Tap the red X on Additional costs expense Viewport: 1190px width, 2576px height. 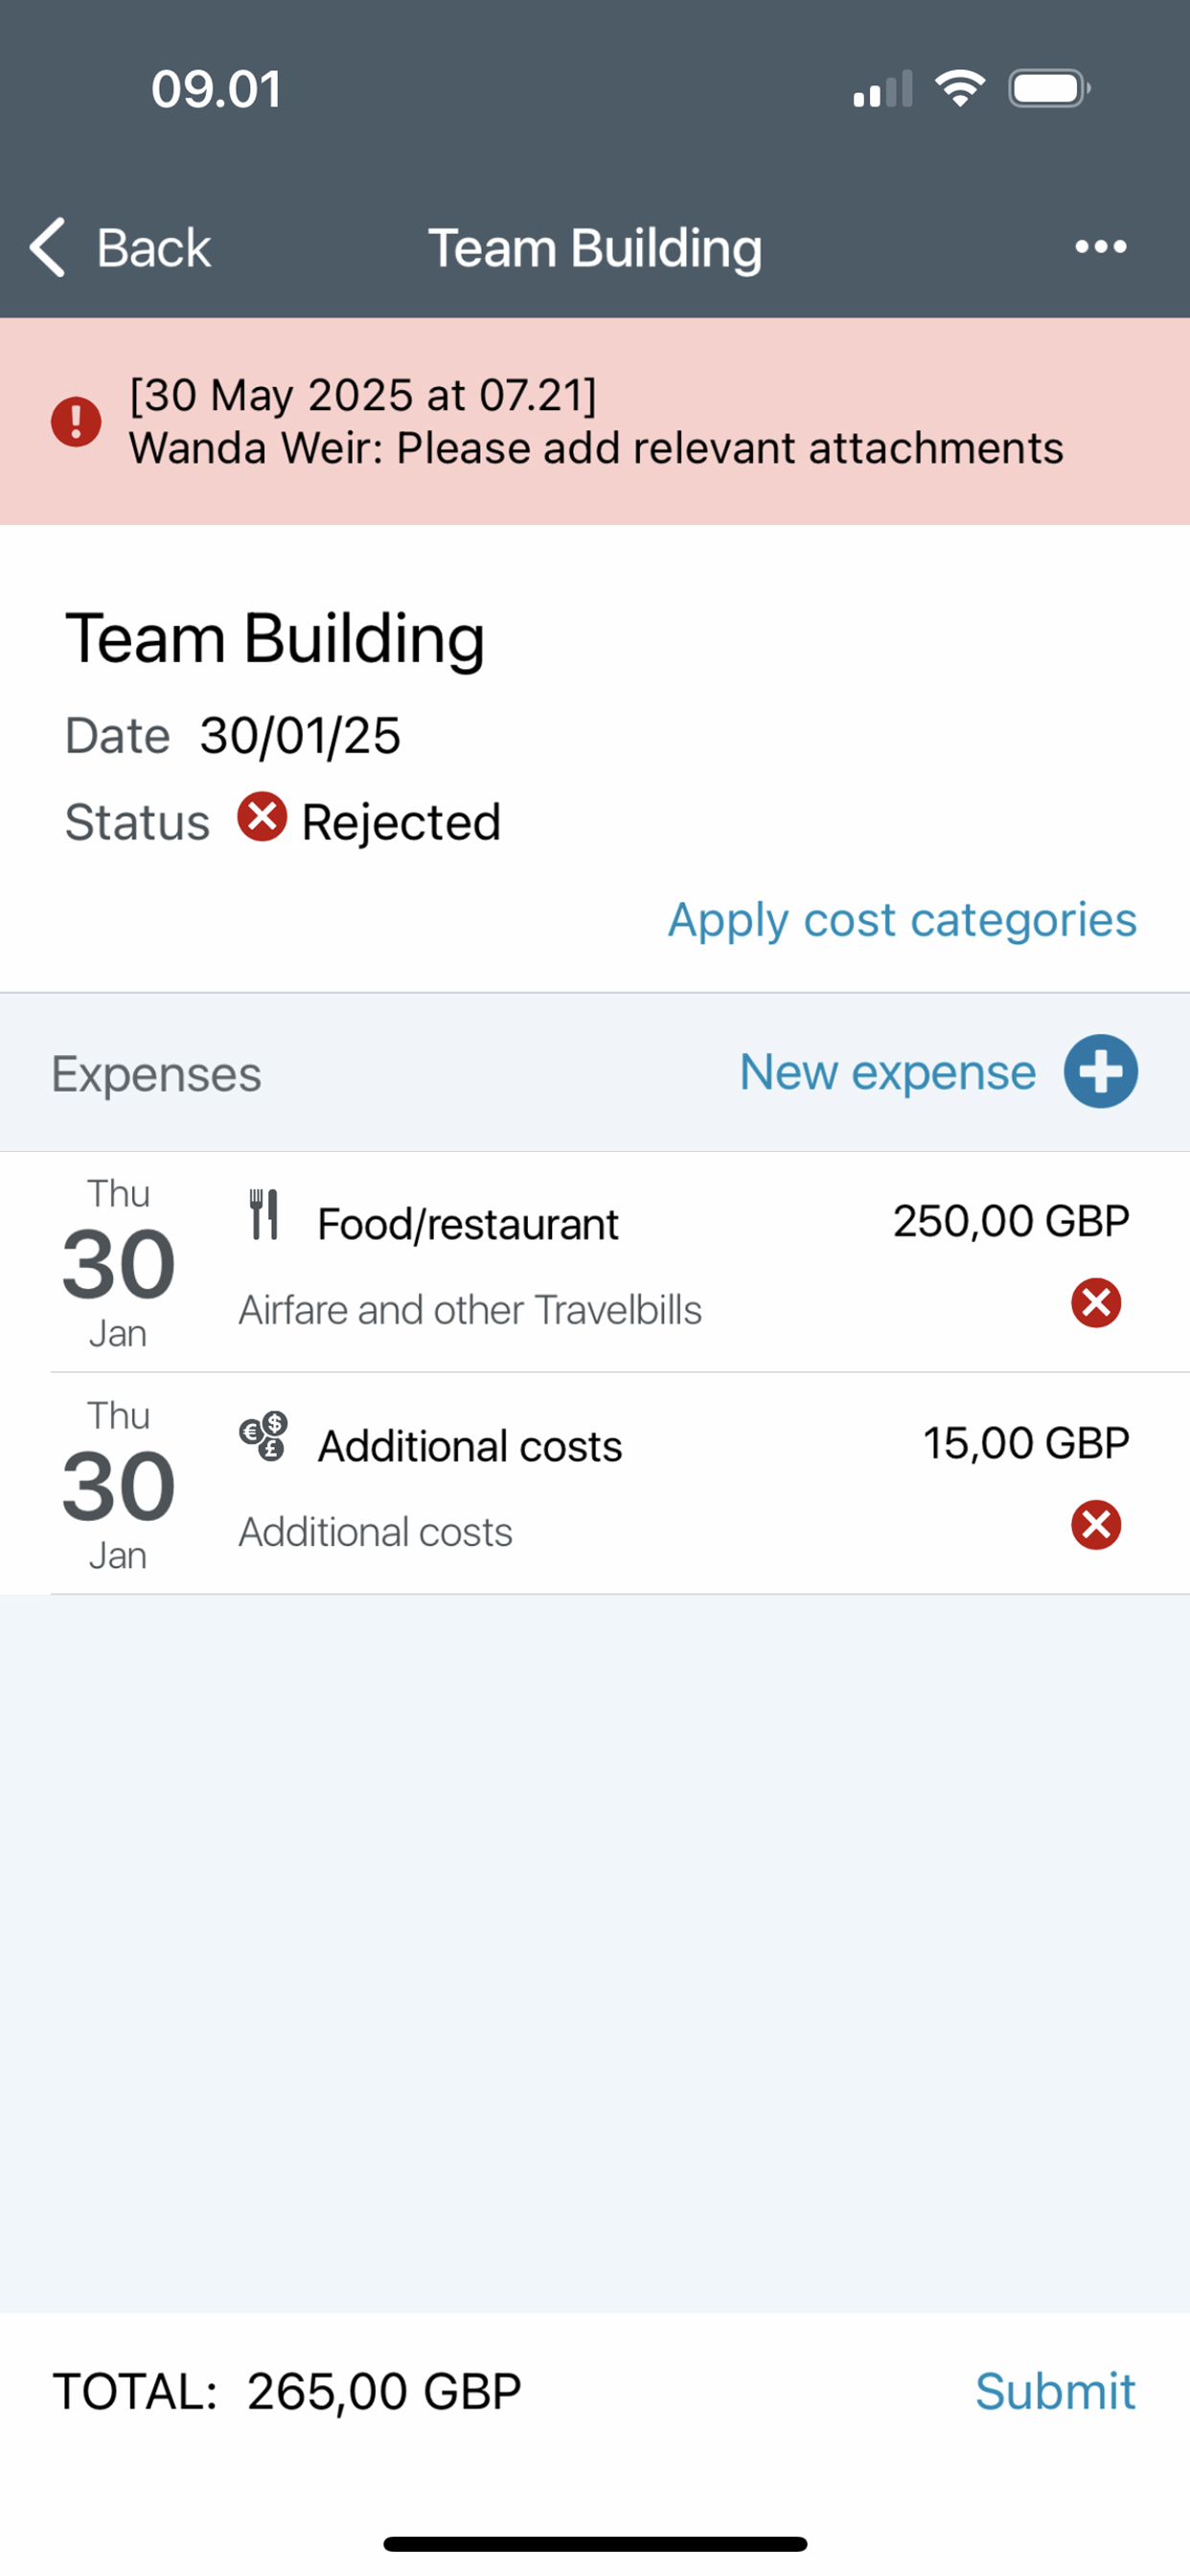(x=1096, y=1525)
